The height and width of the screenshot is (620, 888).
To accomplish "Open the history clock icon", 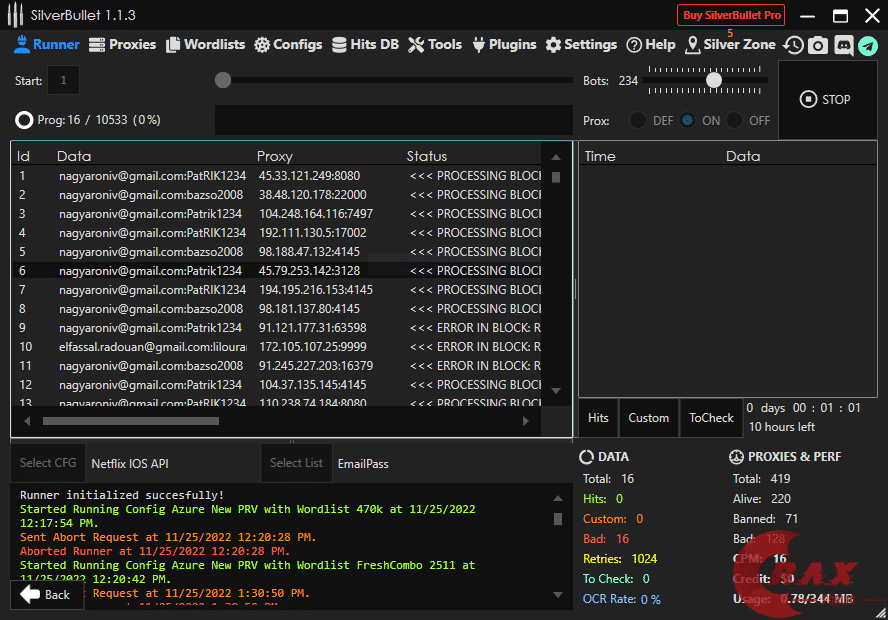I will click(793, 45).
